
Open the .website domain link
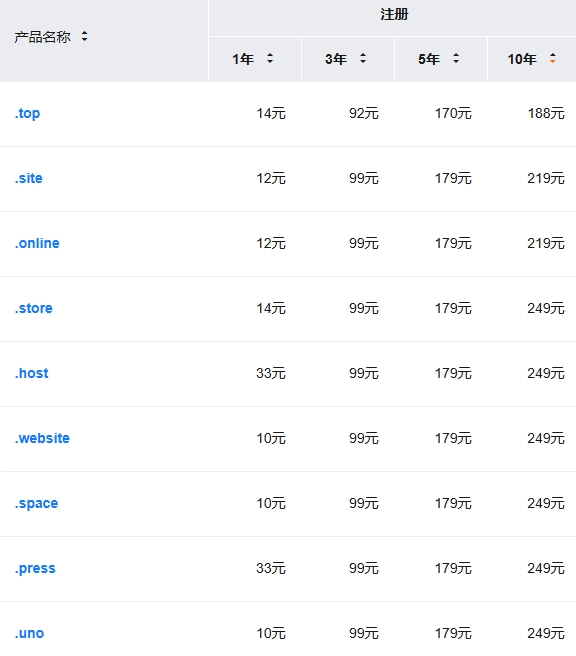(42, 438)
